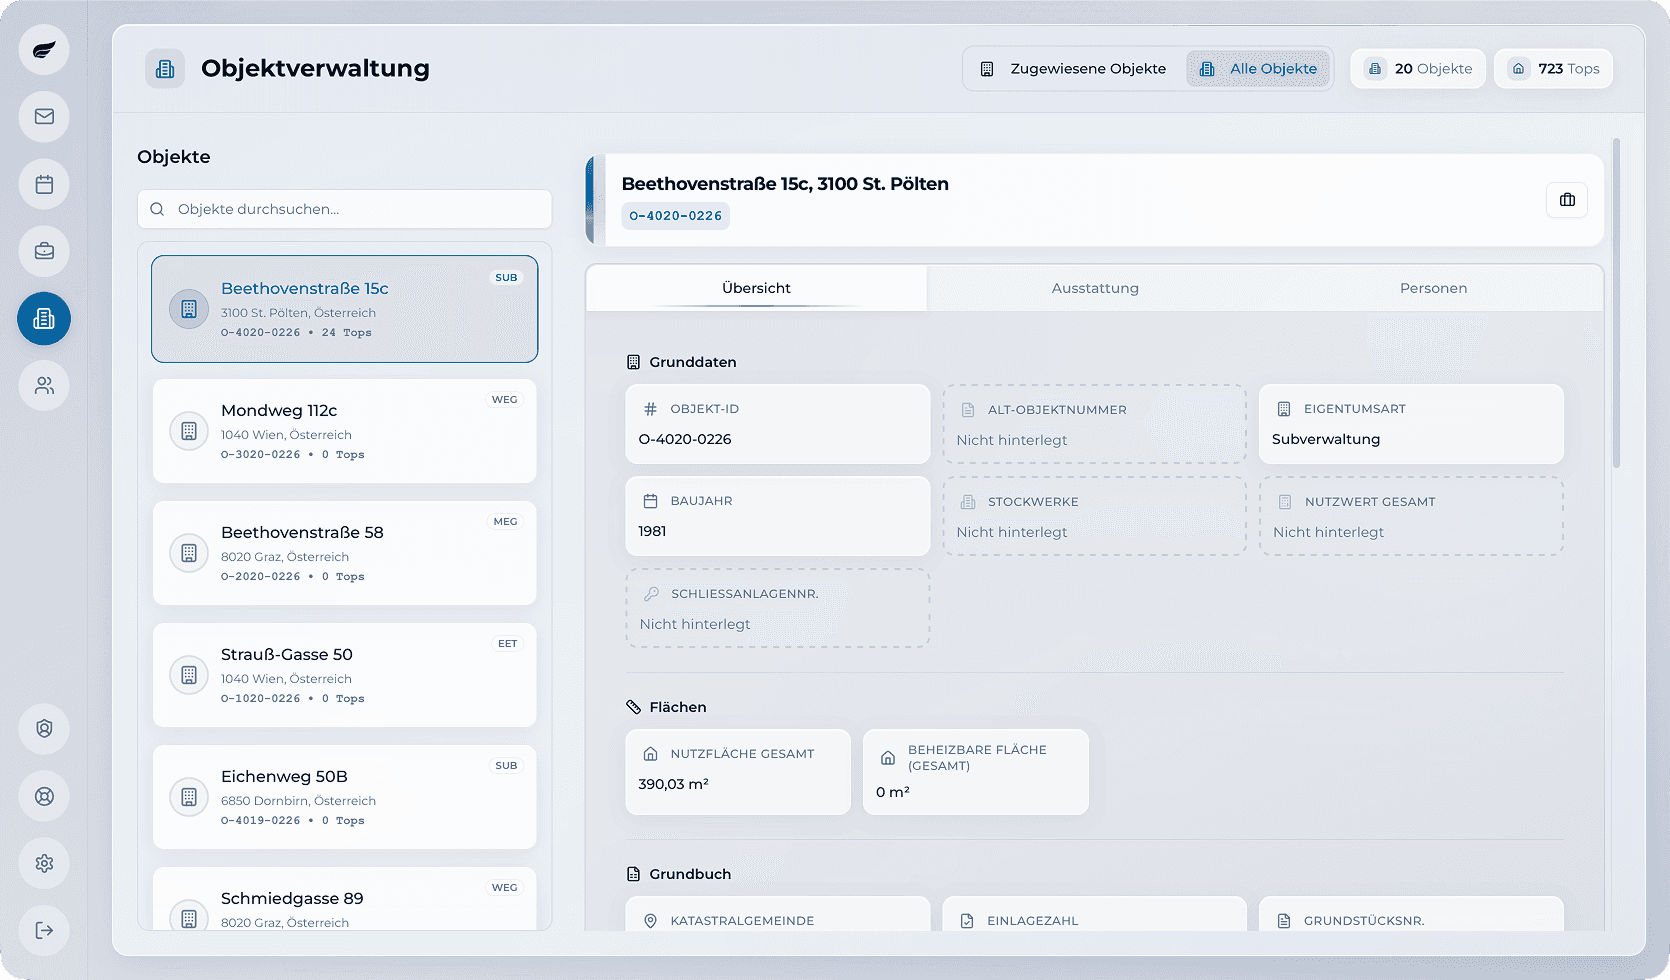1670x980 pixels.
Task: Click the WEG badge on Mondweg 112c
Action: [505, 400]
